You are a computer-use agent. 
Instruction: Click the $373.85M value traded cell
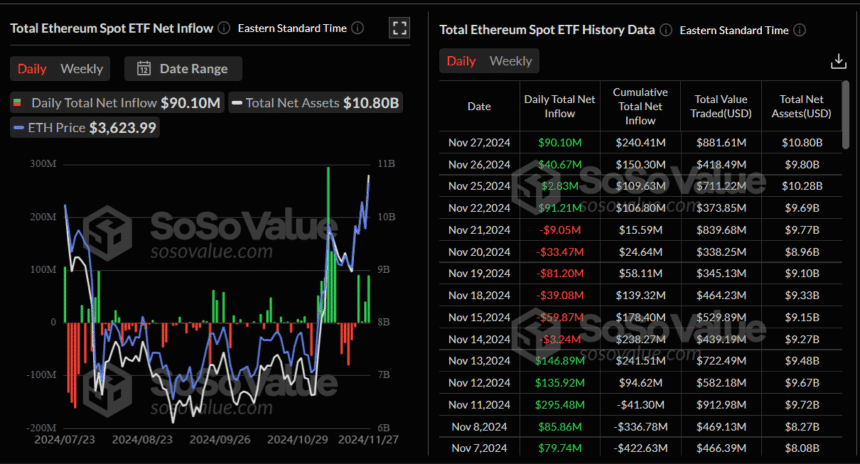click(721, 208)
